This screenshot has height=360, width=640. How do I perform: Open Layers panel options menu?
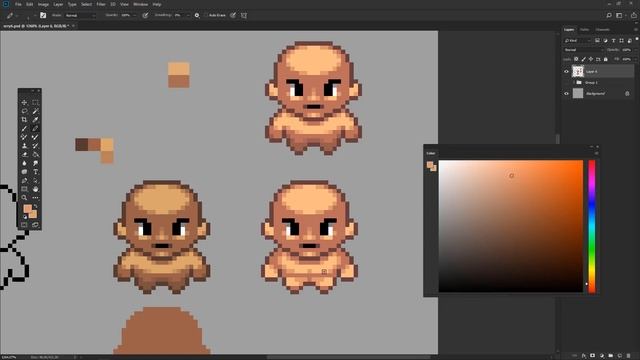pos(636,29)
